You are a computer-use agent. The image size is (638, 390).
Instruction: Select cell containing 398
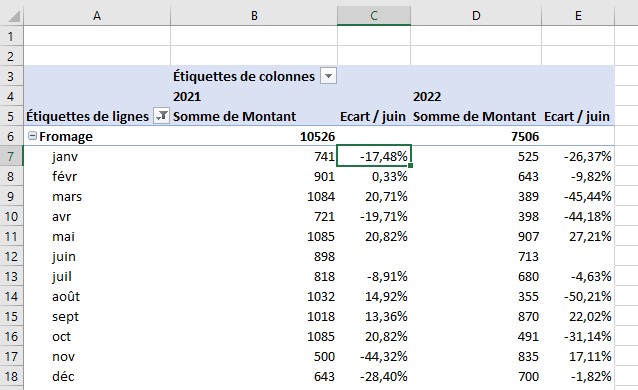pos(476,216)
